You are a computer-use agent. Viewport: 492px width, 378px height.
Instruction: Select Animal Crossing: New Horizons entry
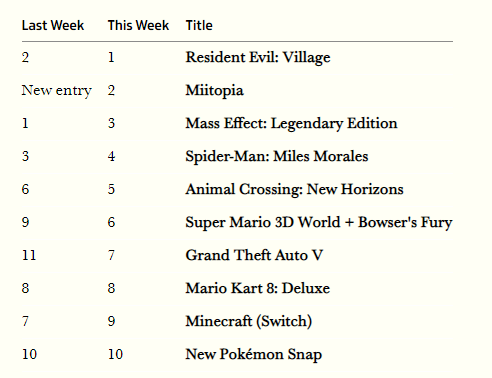tap(294, 189)
